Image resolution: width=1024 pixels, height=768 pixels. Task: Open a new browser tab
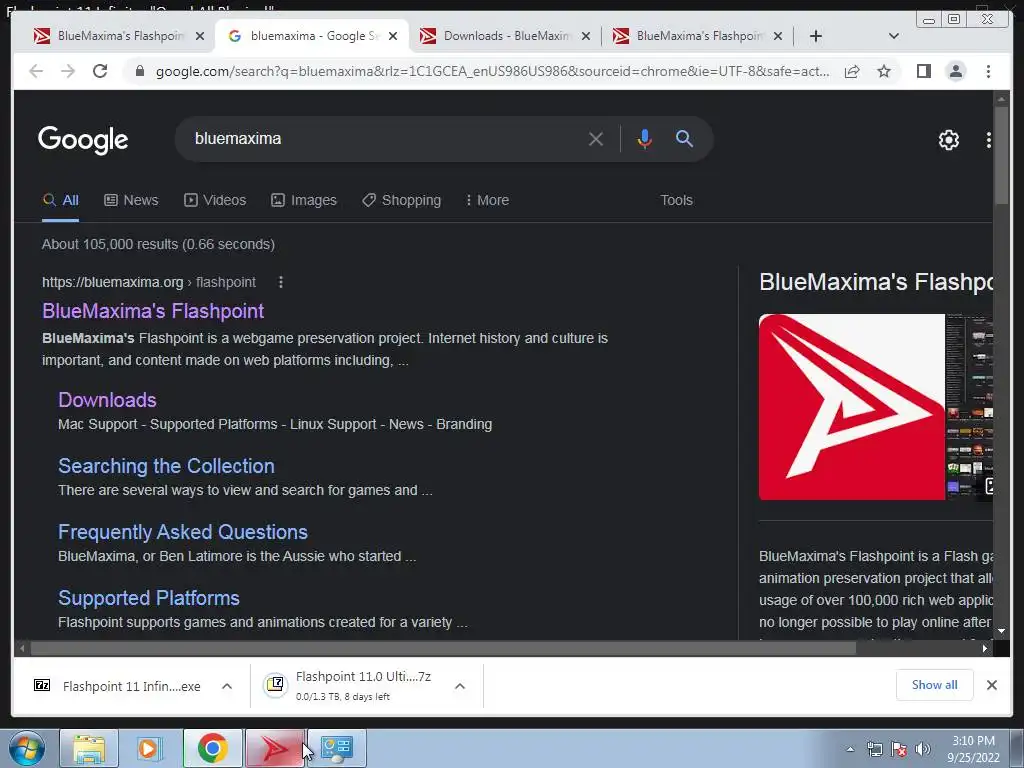[x=816, y=36]
